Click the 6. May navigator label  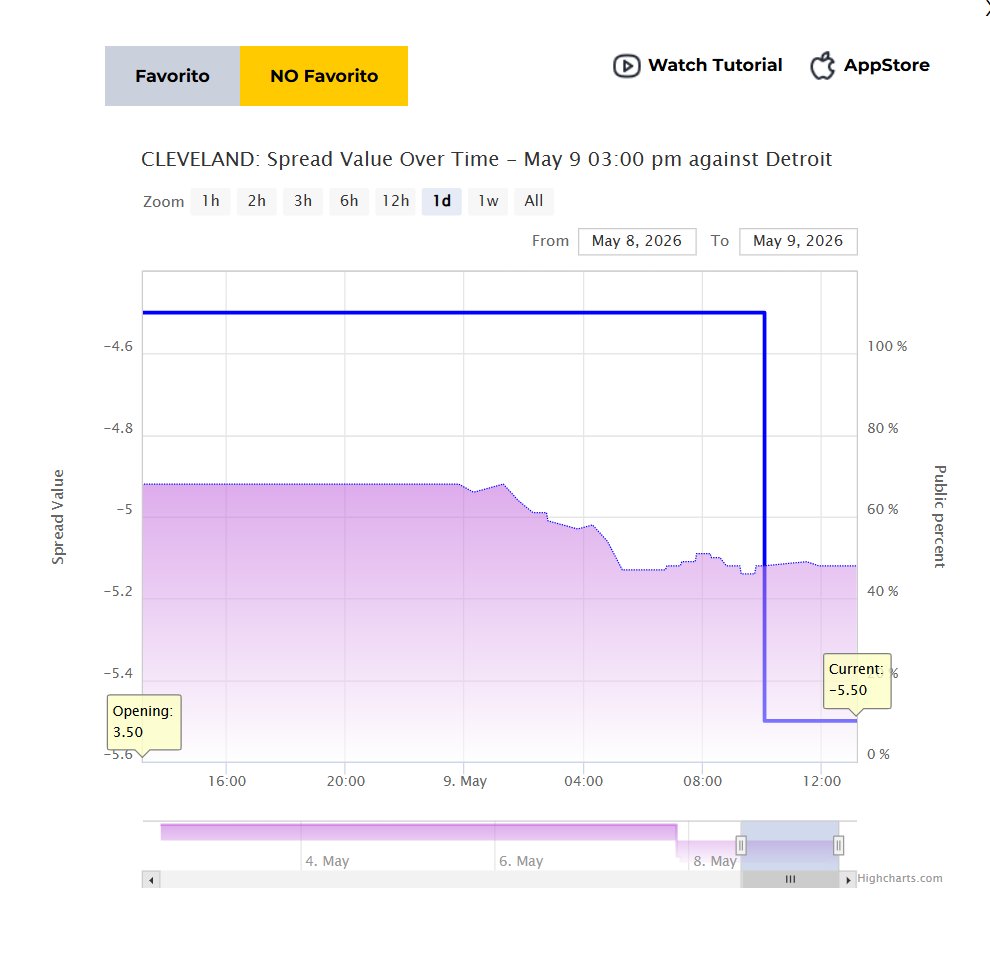coord(521,861)
